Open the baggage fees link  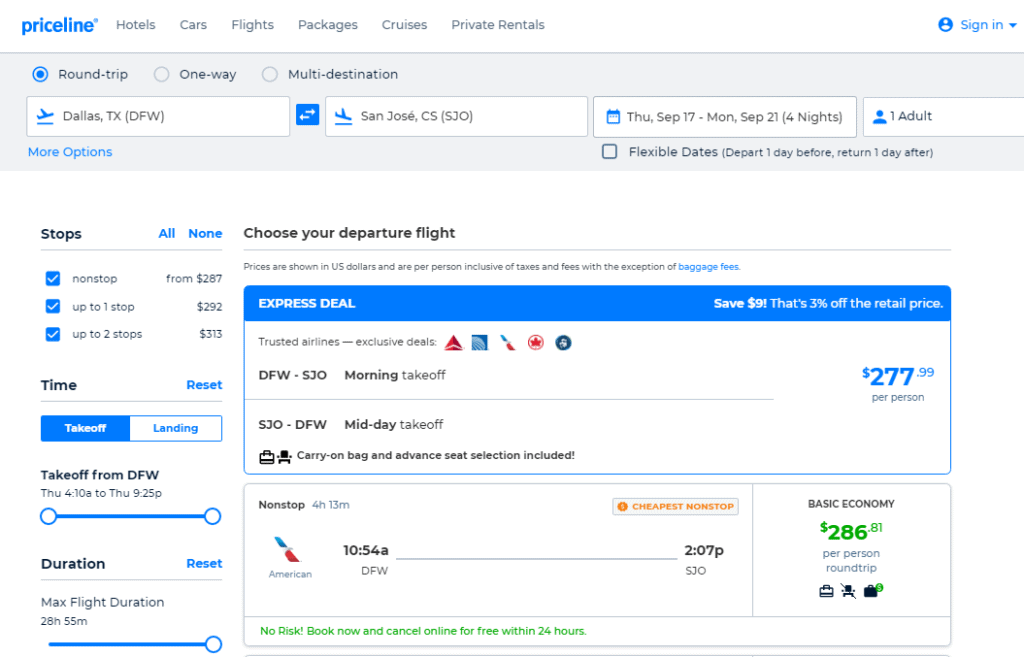709,267
